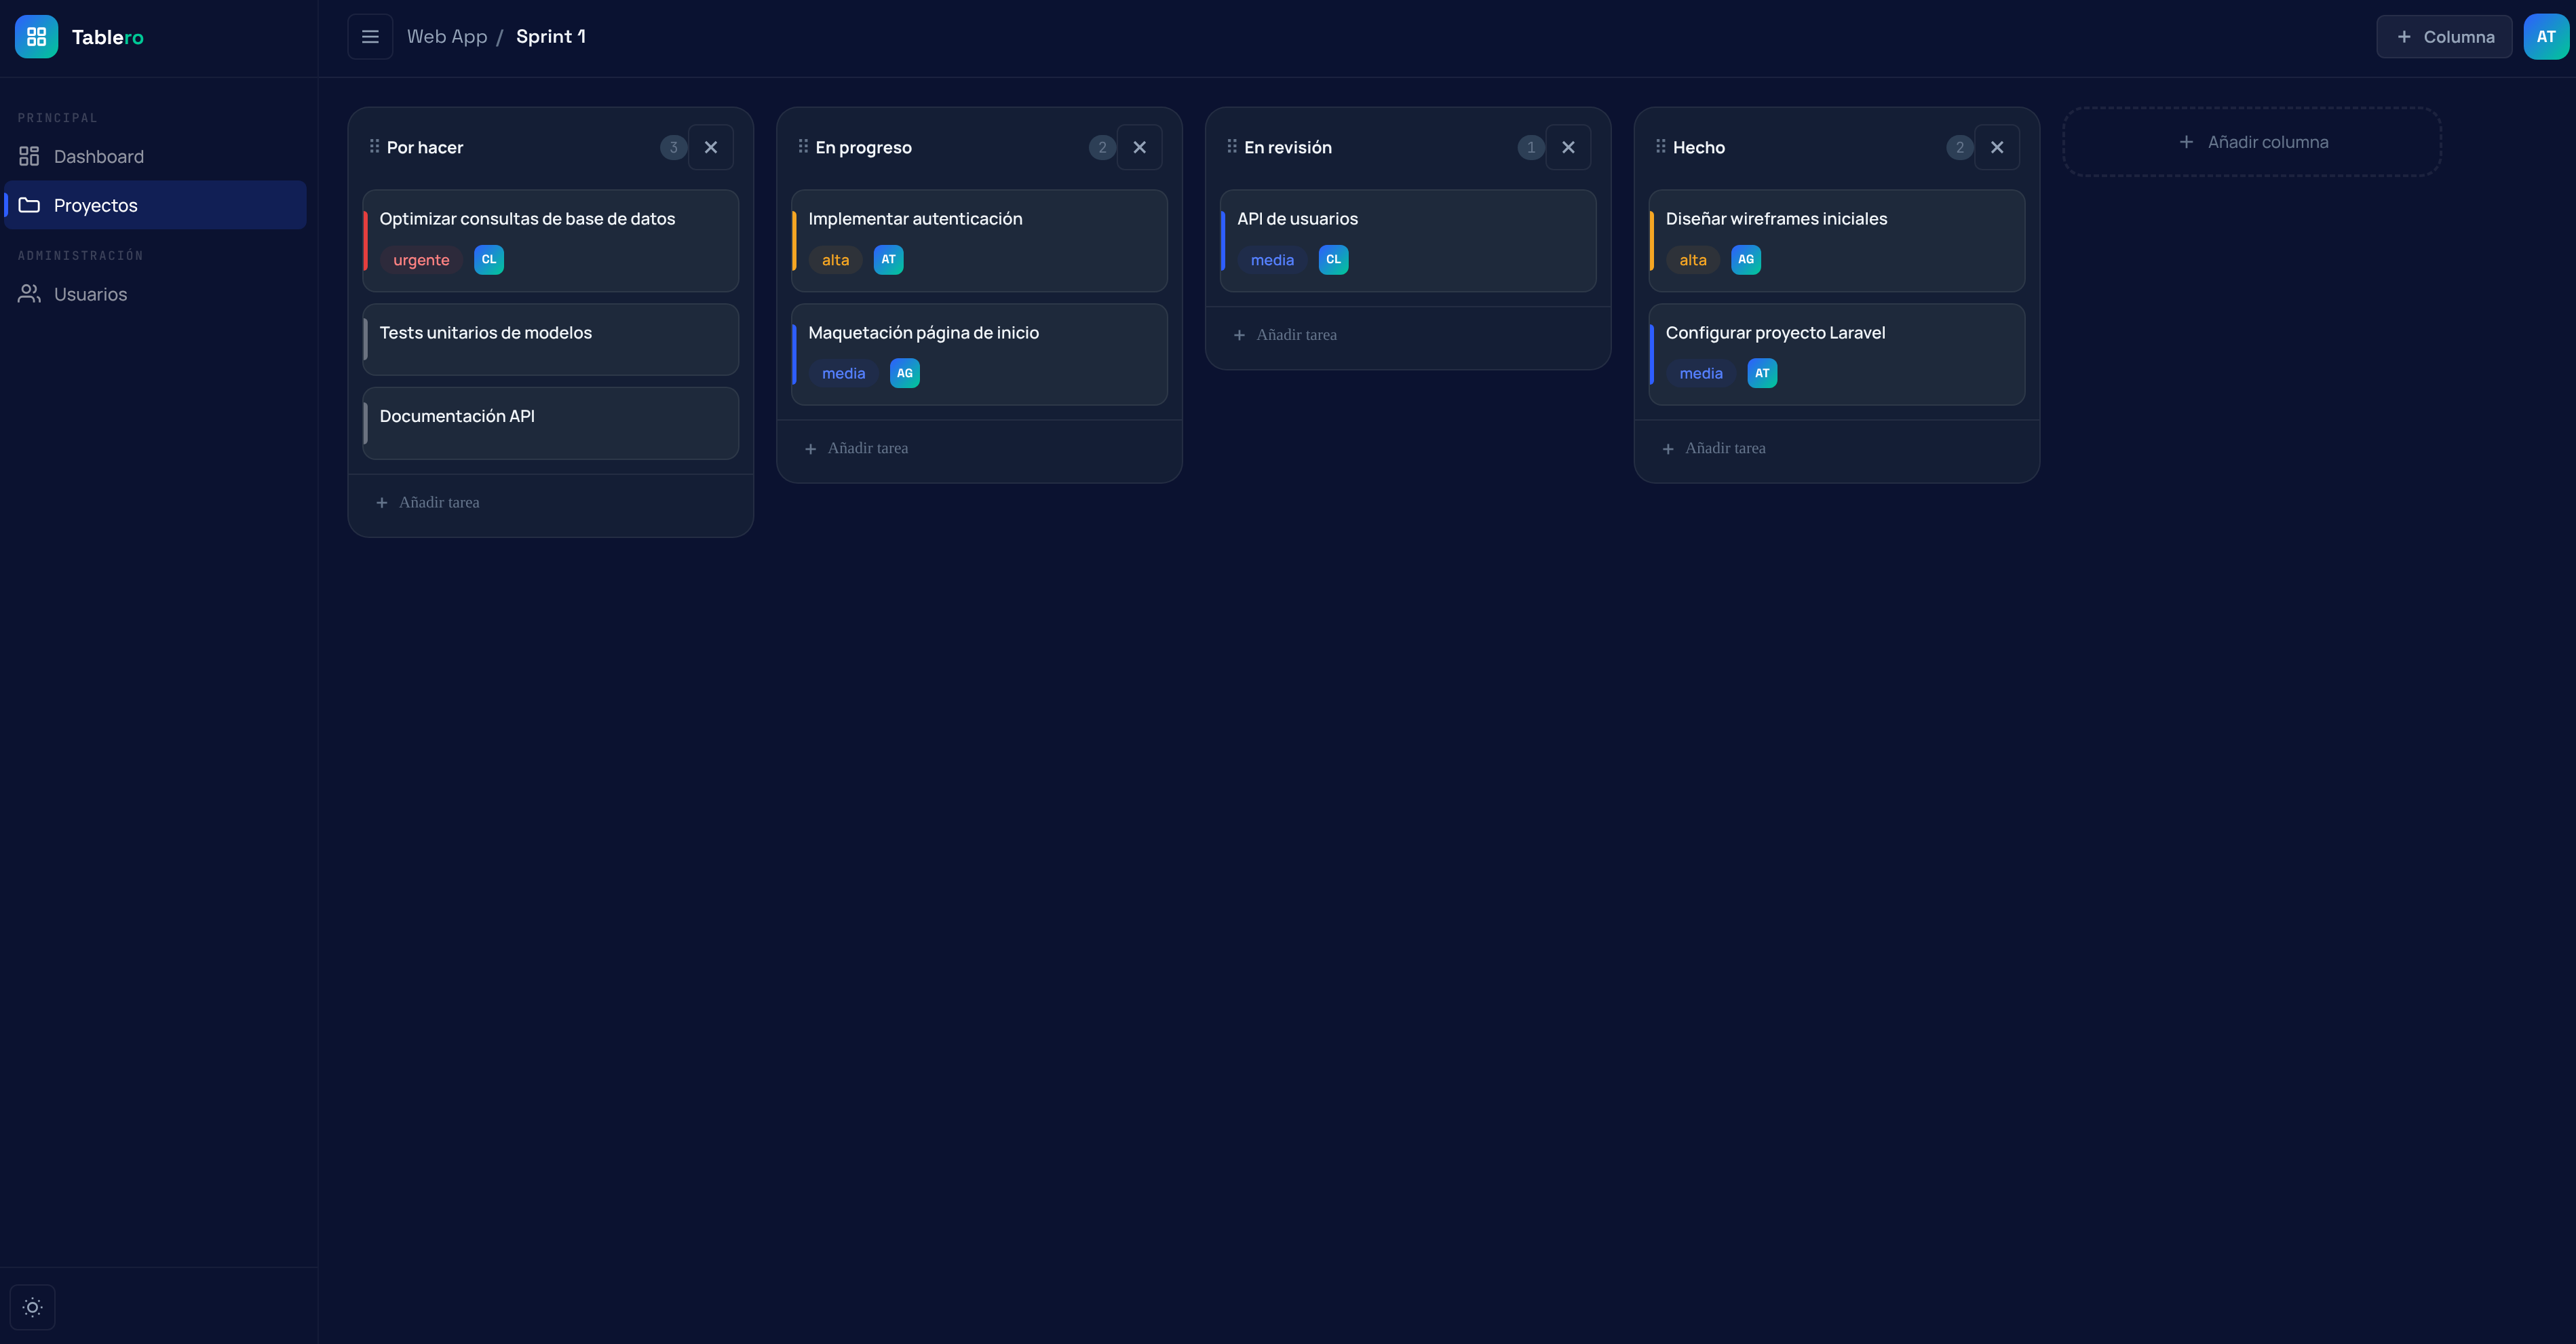
Task: Click the urgente priority tag
Action: (x=421, y=260)
